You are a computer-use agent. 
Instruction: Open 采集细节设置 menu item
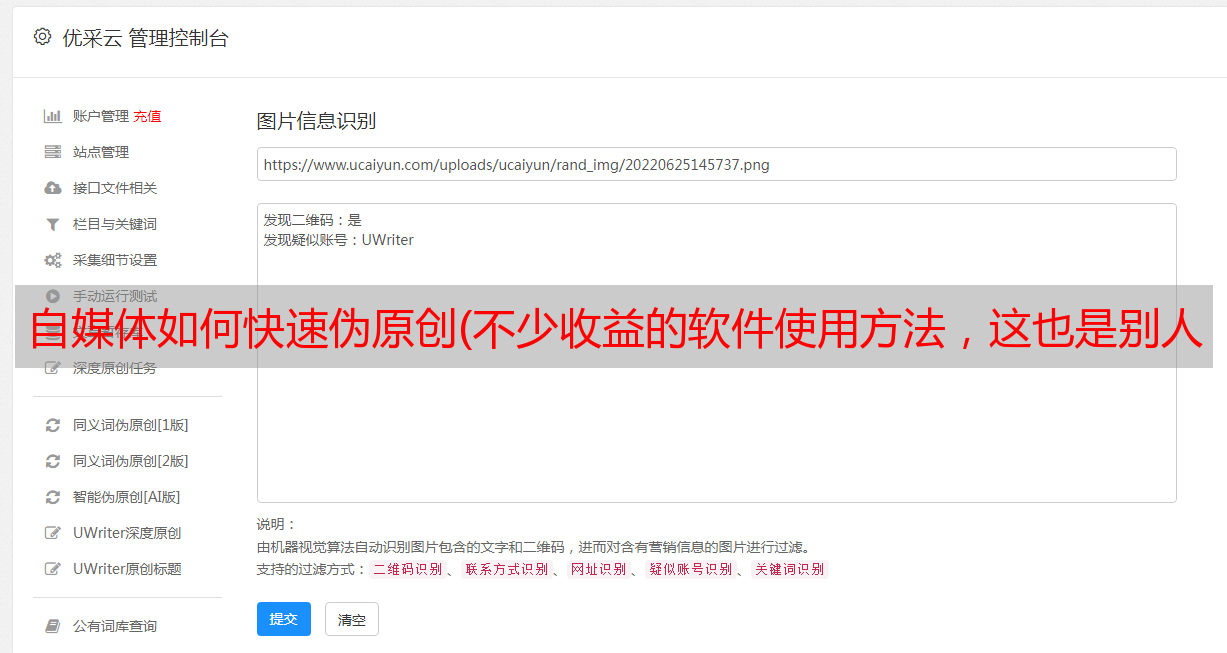pyautogui.click(x=115, y=260)
